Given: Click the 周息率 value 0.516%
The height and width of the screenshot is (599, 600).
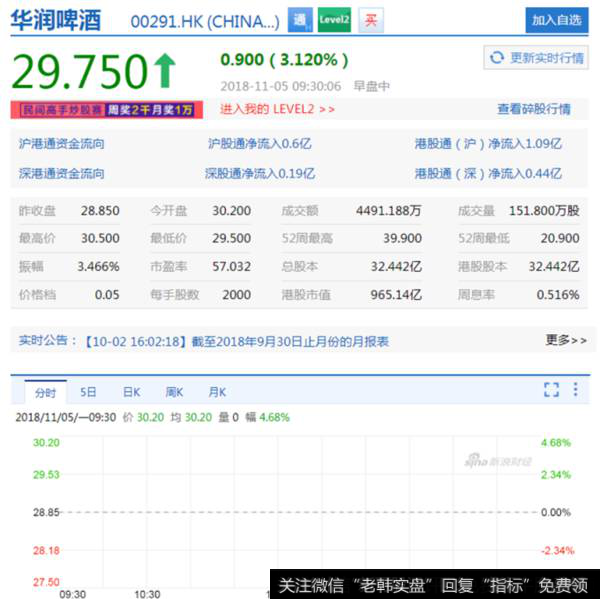Looking at the screenshot, I should click(558, 295).
